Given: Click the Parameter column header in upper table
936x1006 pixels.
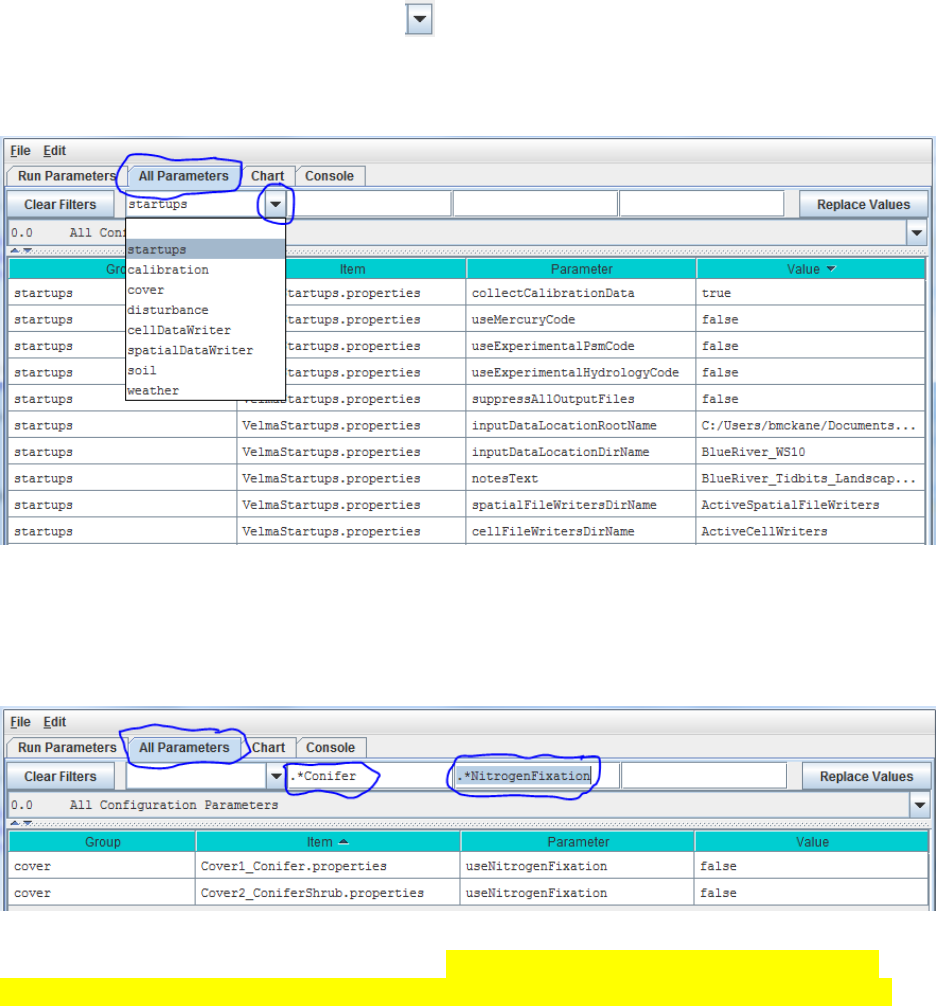Looking at the screenshot, I should pyautogui.click(x=581, y=269).
